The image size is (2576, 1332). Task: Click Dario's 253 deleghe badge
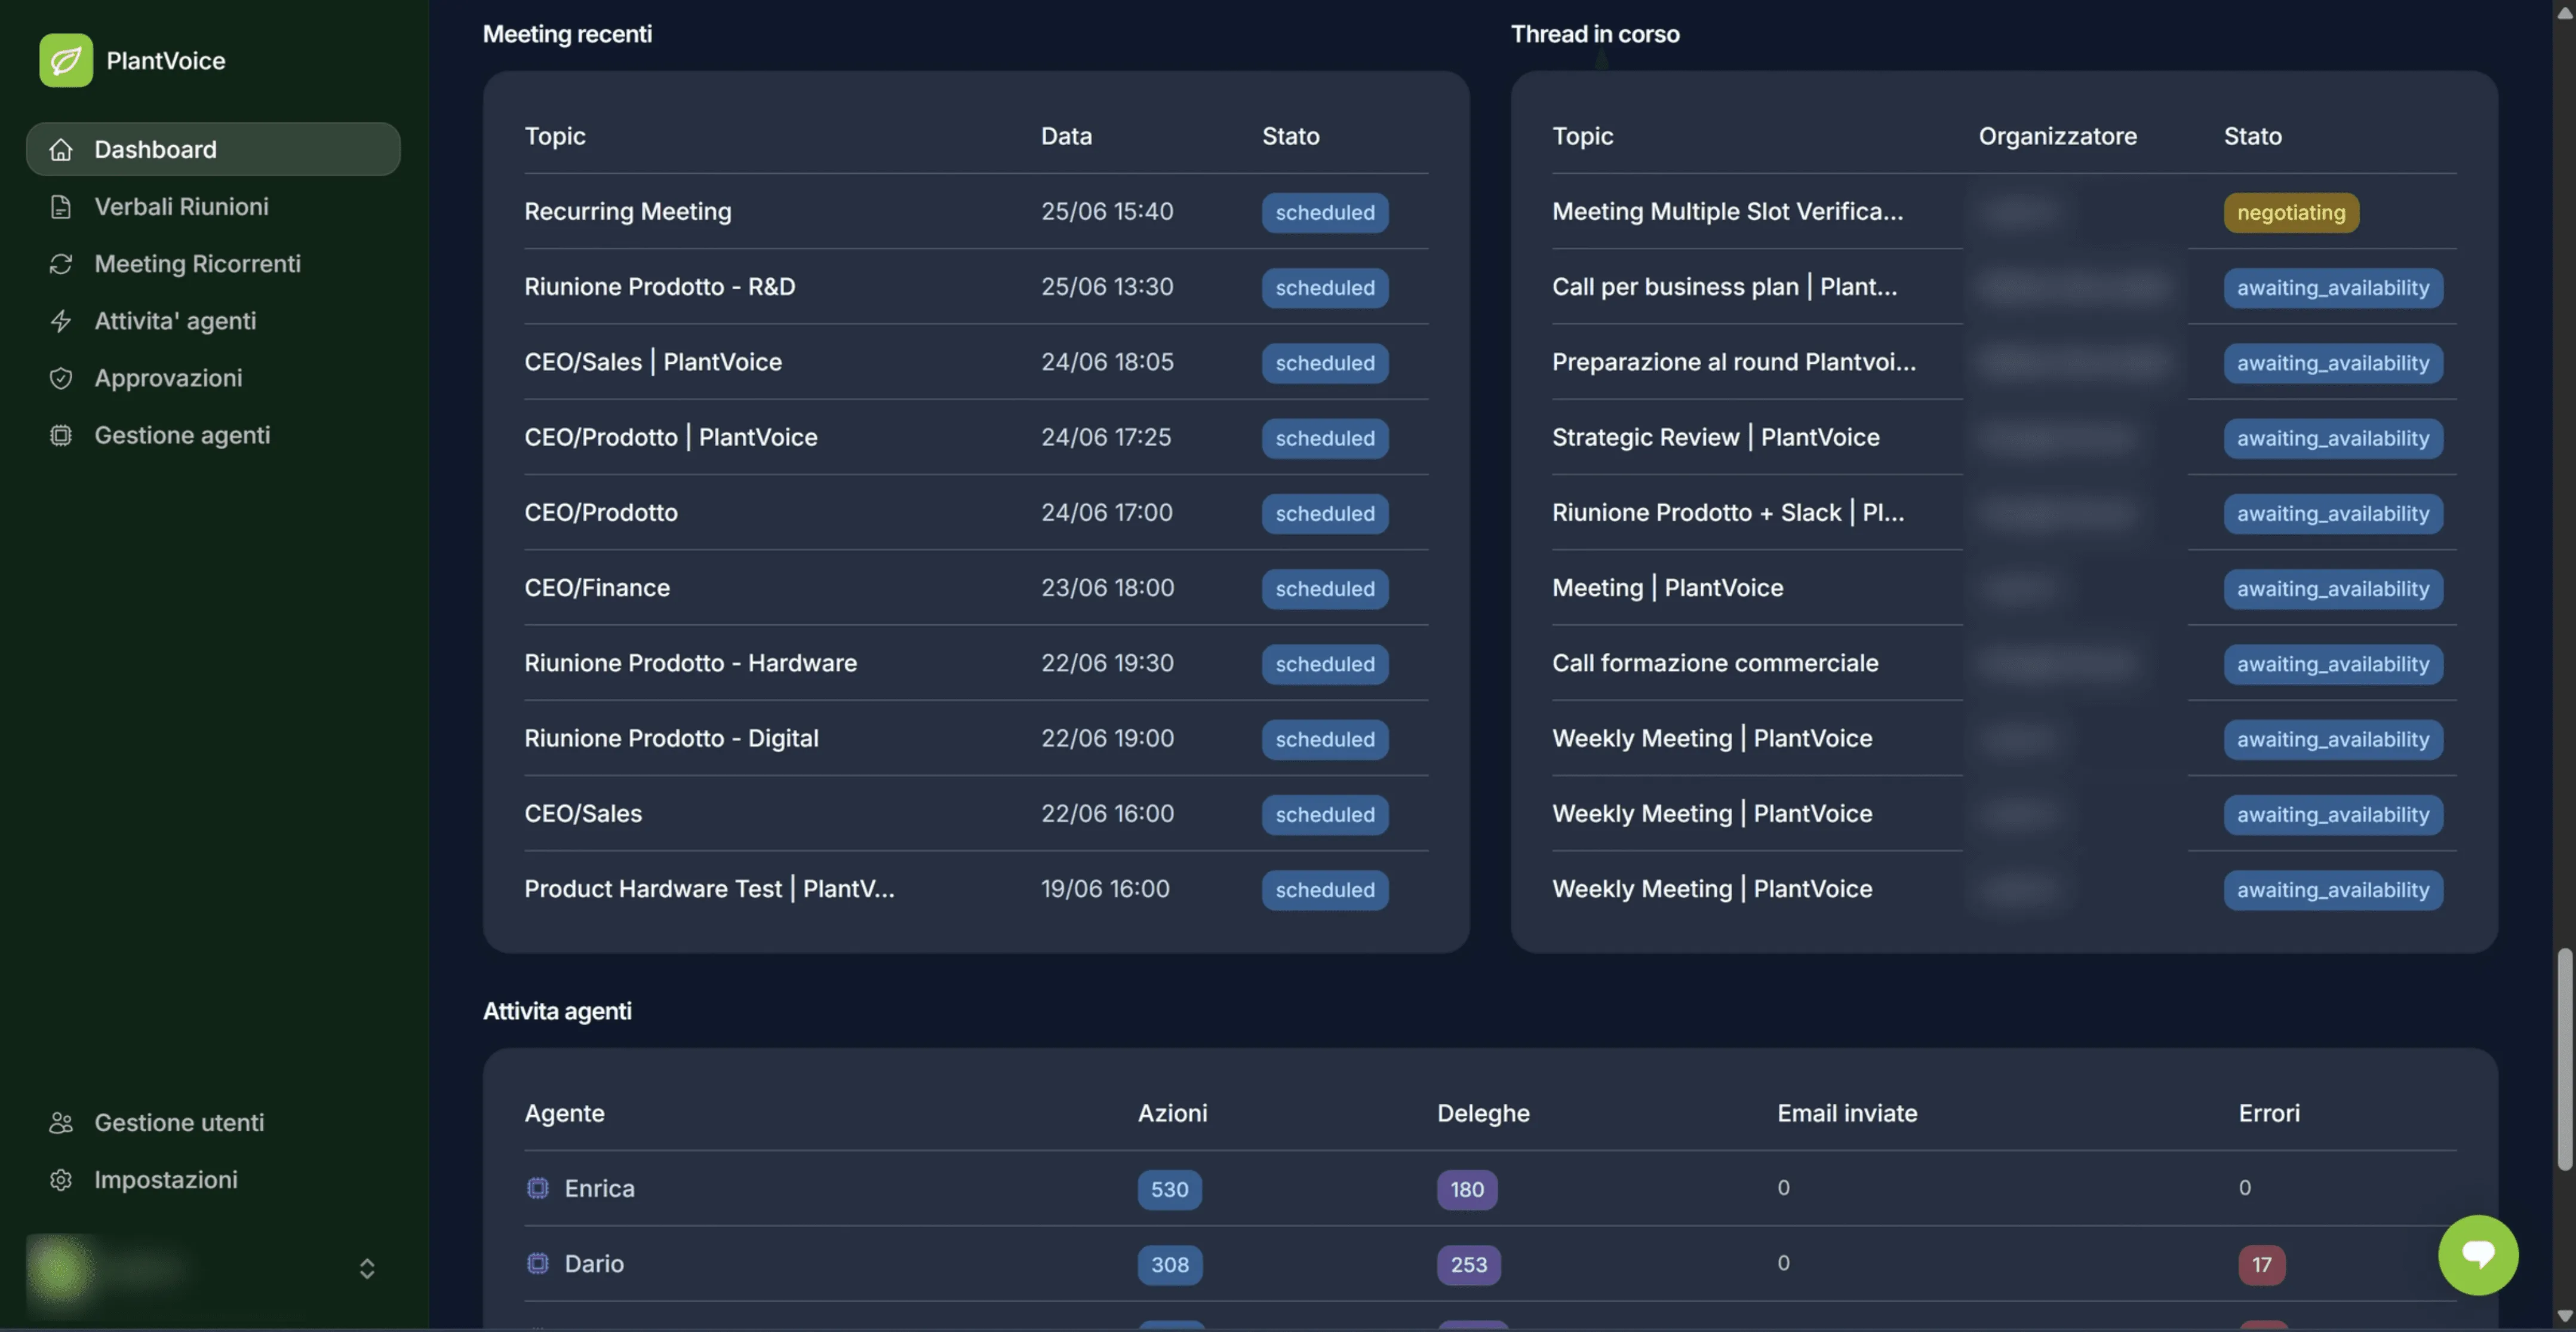coord(1468,1264)
